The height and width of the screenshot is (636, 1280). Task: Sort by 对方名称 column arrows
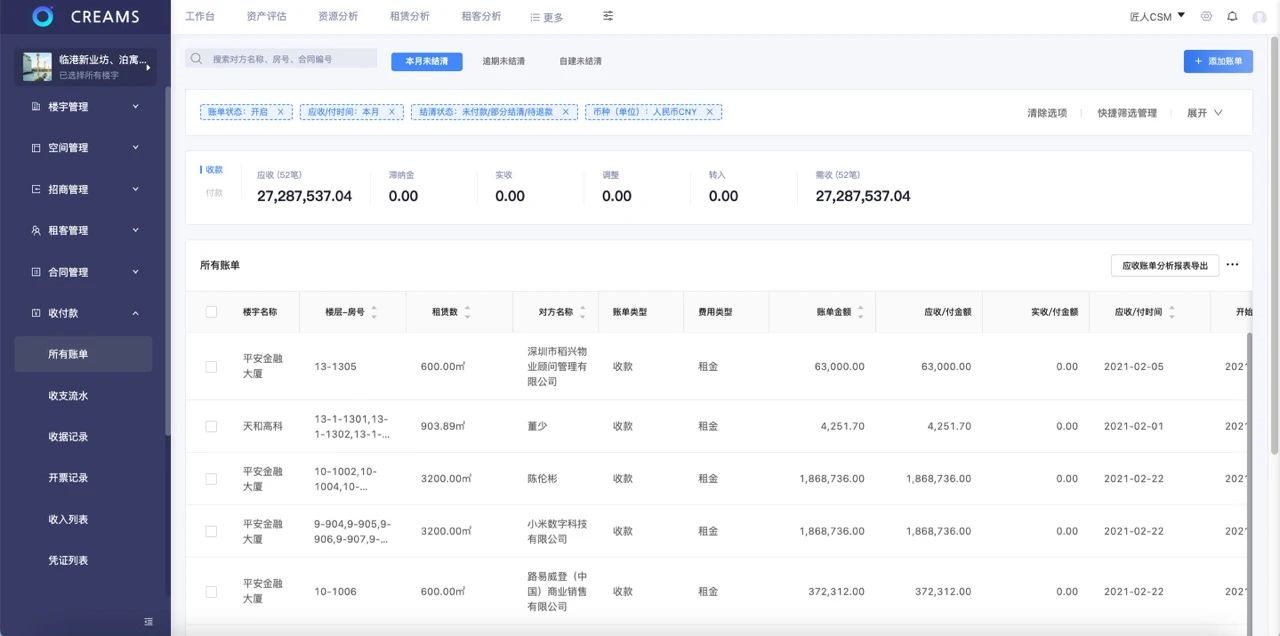coord(582,312)
